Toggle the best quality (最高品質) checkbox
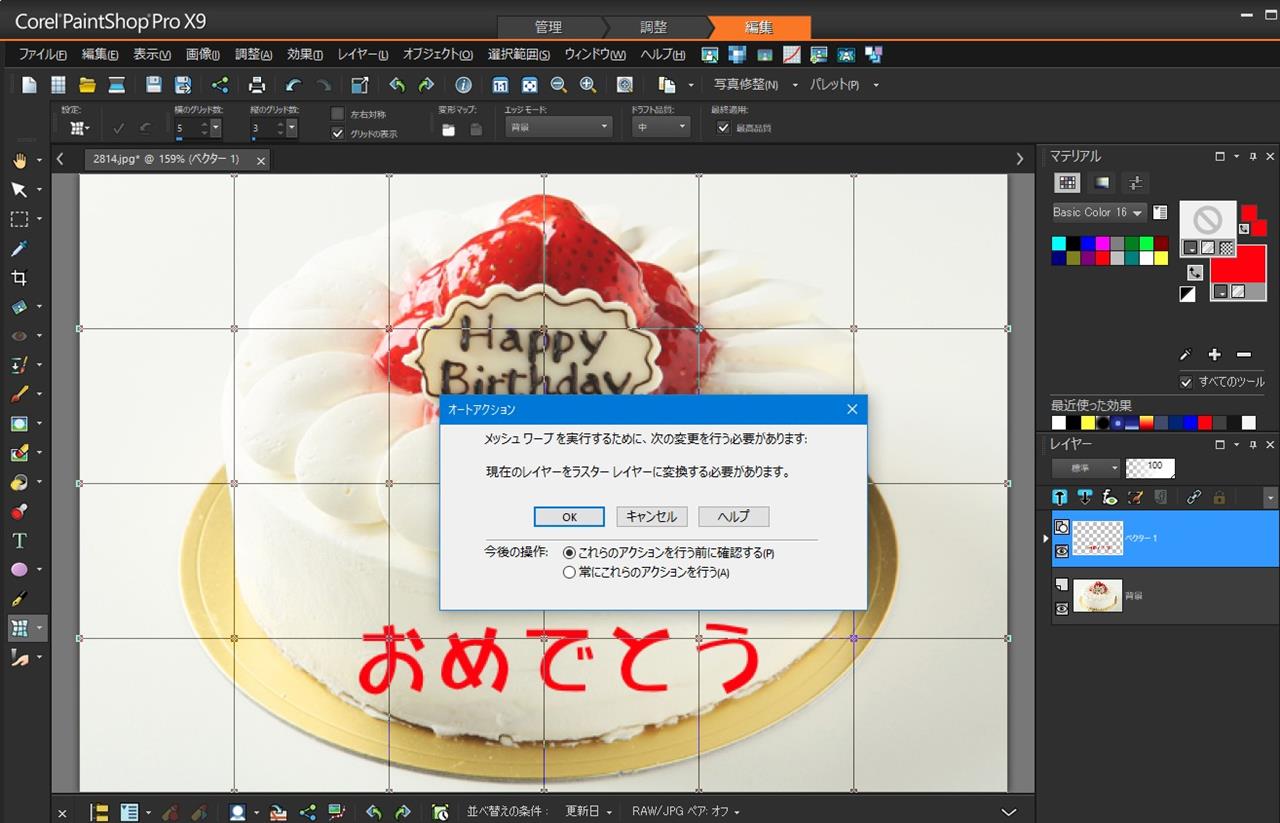 coord(723,128)
